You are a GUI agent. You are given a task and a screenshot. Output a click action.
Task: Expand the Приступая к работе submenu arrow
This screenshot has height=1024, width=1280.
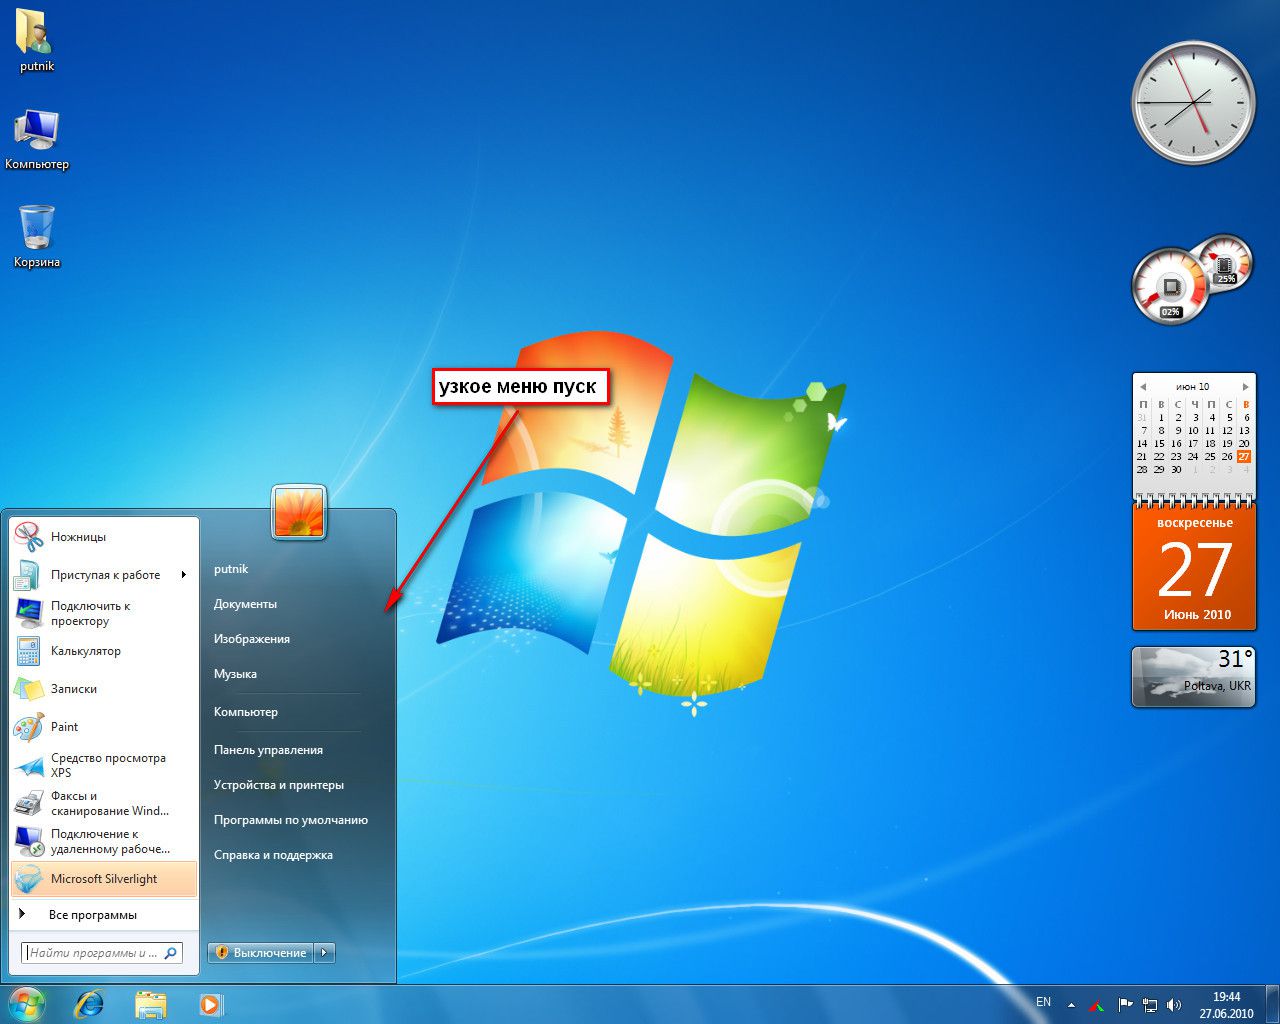[184, 575]
